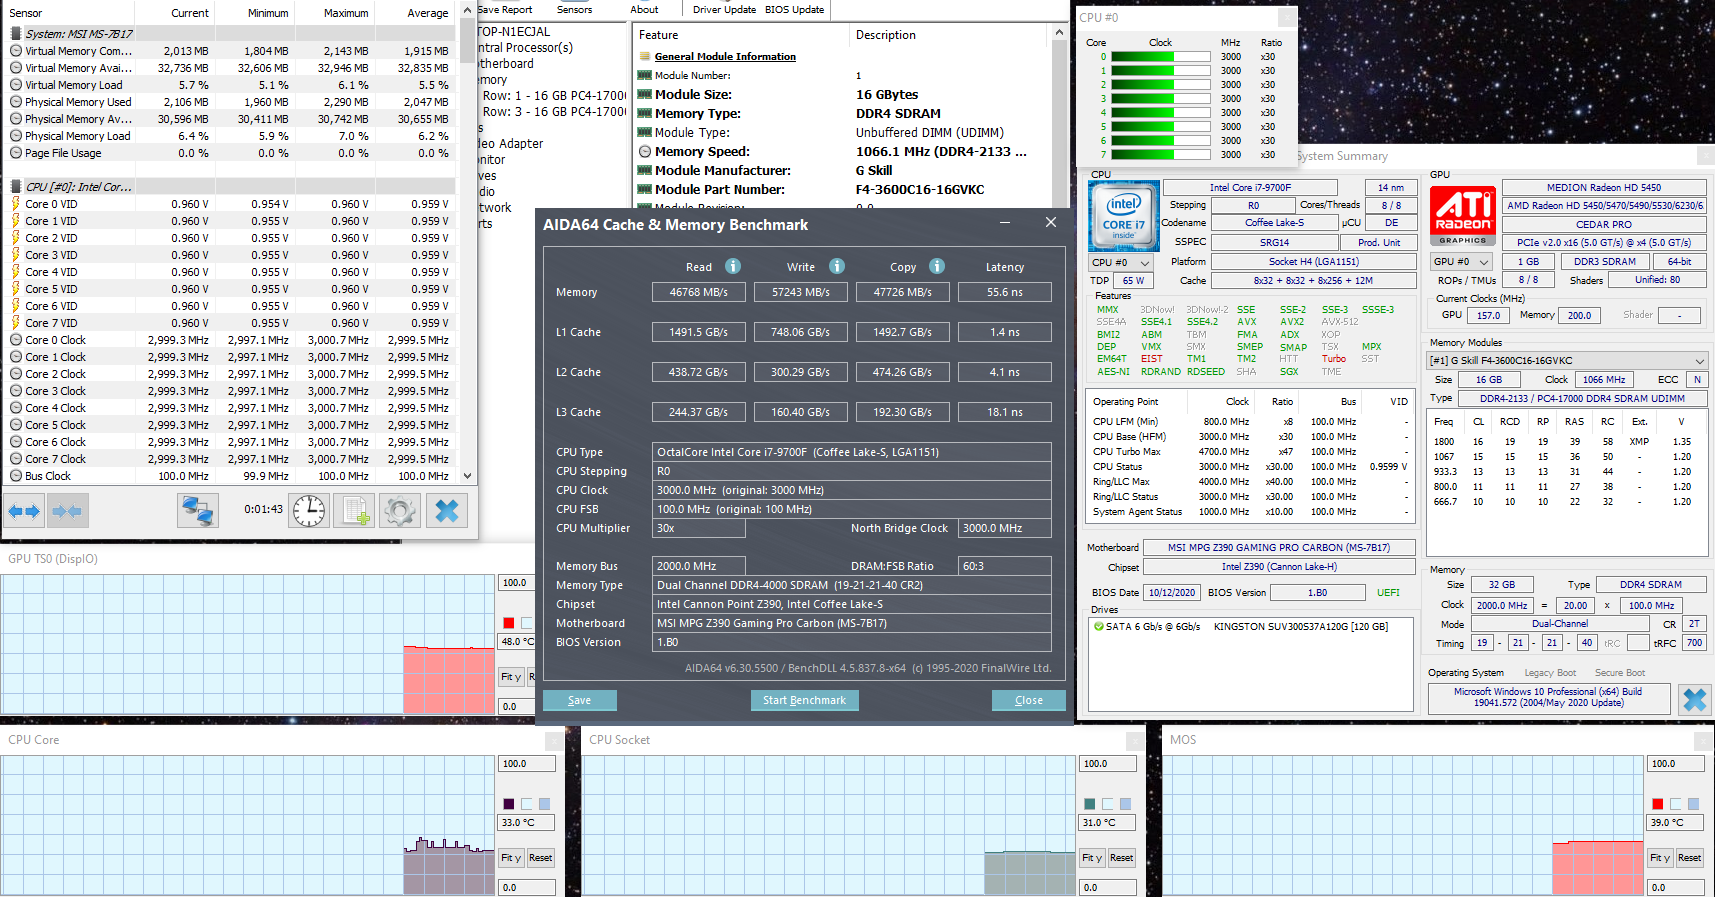Click the red color swatch in GPU TS0 graph

point(509,623)
